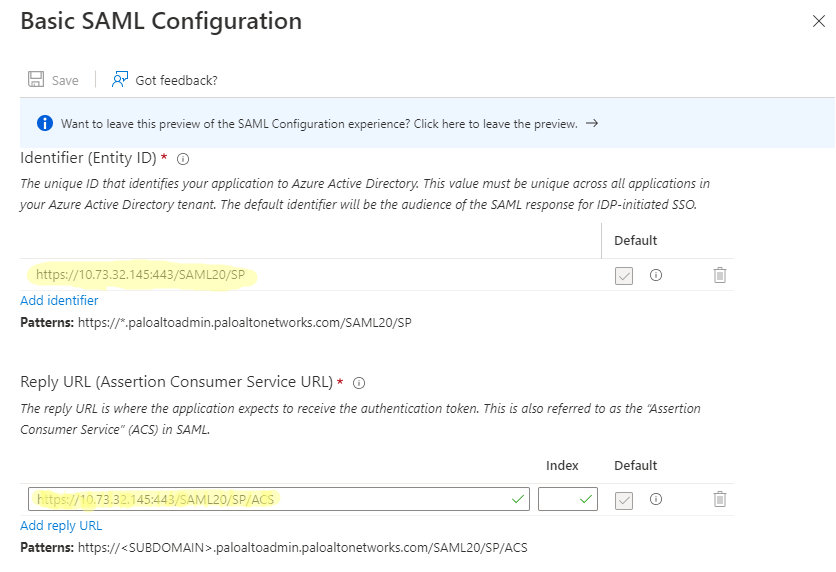Click the Save disk icon

[x=36, y=80]
